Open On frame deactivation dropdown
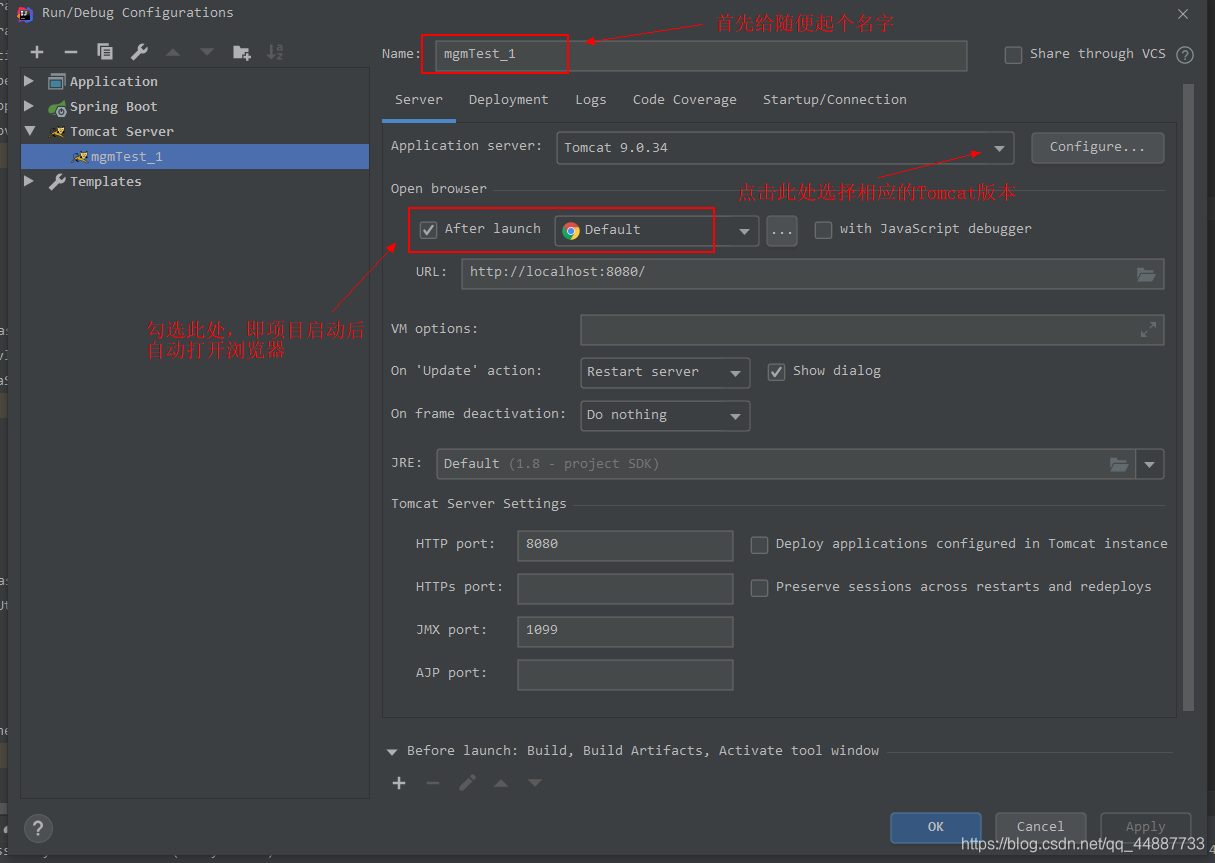The image size is (1215, 863). coord(665,415)
